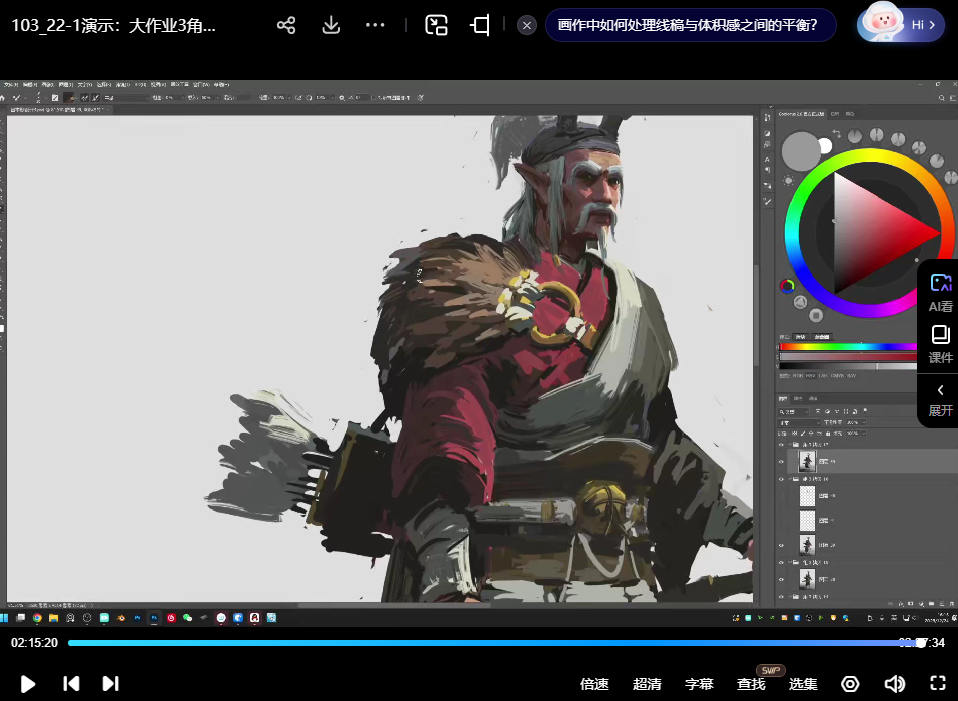
Task: Click the suggested question about 线稿与体积感
Action: pyautogui.click(x=690, y=25)
